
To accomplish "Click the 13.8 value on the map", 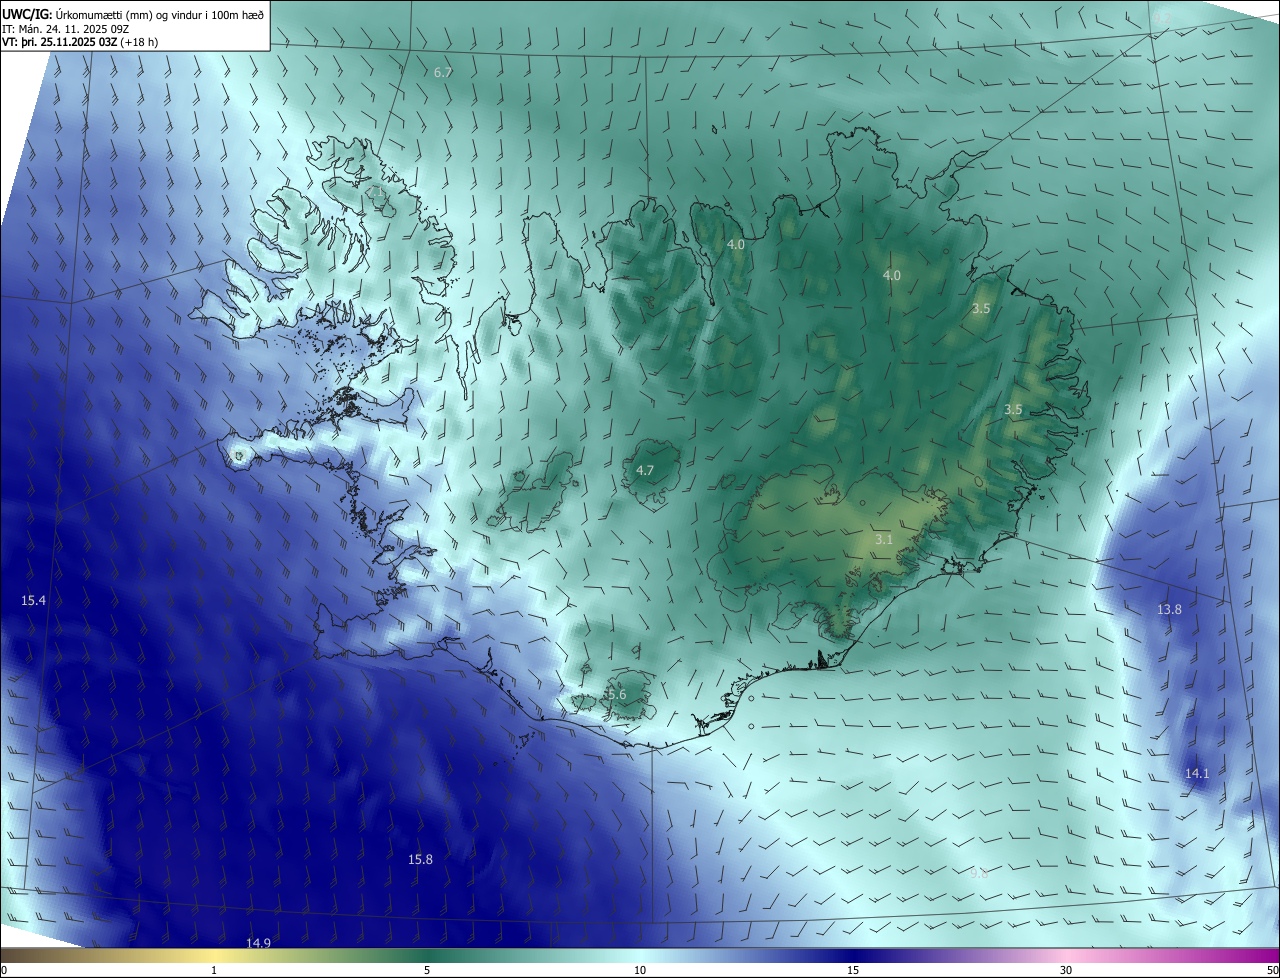I will (1169, 609).
